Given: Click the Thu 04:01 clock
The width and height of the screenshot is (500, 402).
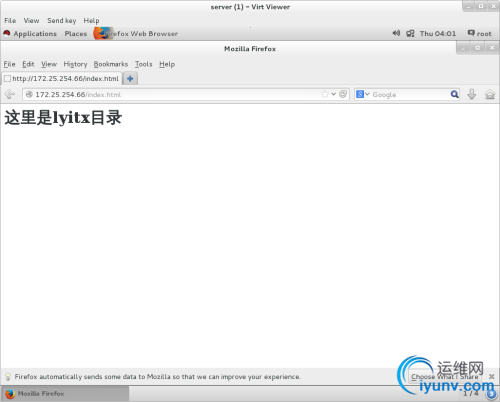Looking at the screenshot, I should tap(438, 33).
